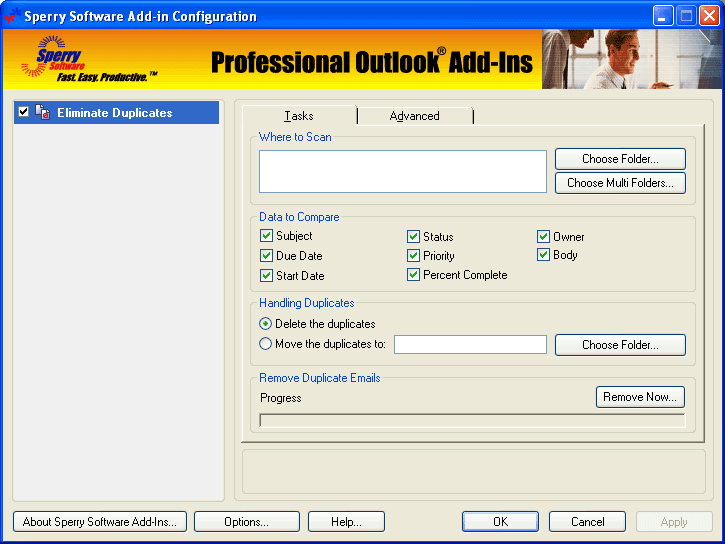Click the Remove Duplicate Emails group label
The height and width of the screenshot is (544, 725).
tap(319, 378)
